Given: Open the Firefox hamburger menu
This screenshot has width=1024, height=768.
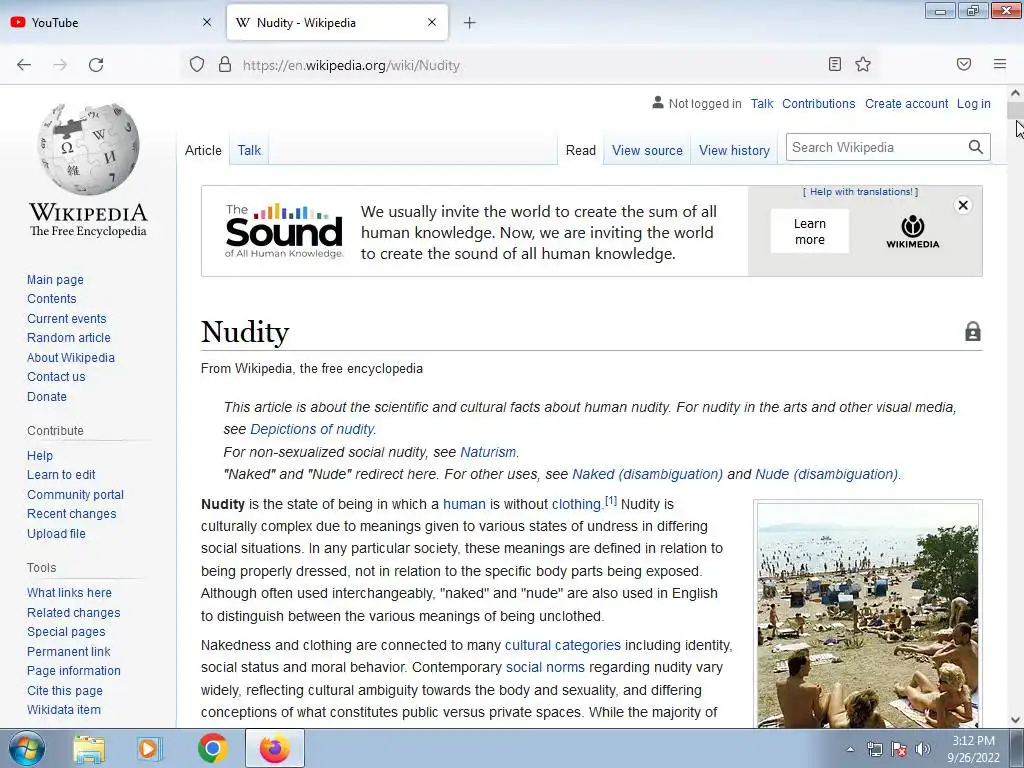Looking at the screenshot, I should coord(999,64).
